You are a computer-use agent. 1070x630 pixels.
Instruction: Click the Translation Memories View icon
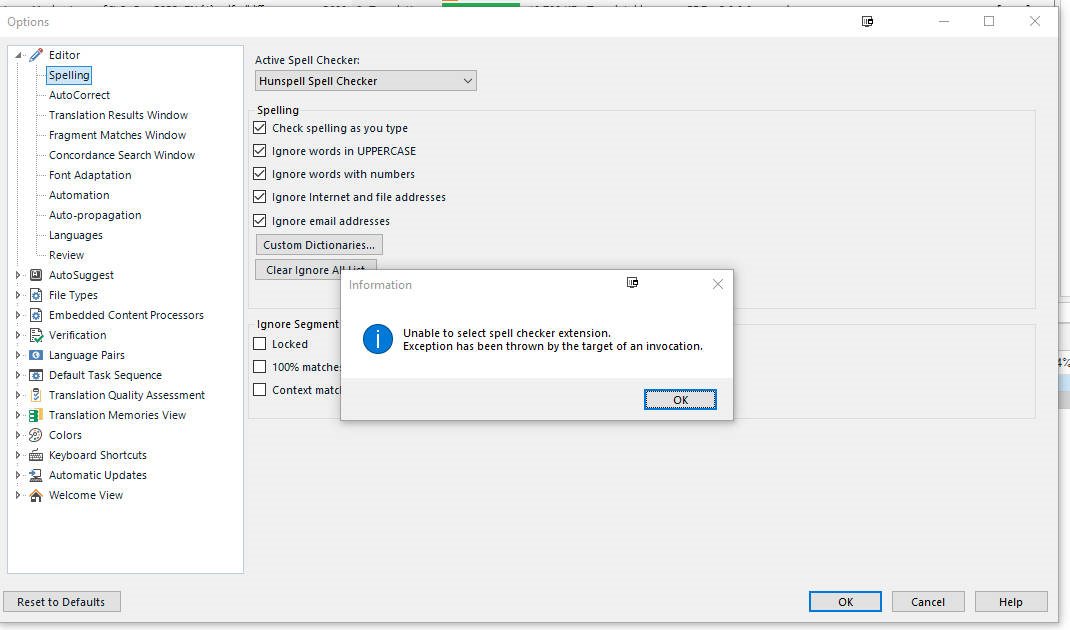point(36,415)
